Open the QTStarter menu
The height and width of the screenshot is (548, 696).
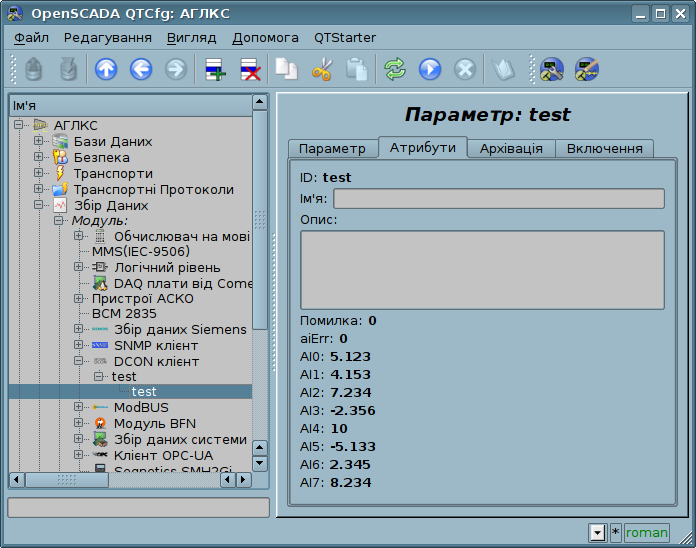[x=345, y=37]
